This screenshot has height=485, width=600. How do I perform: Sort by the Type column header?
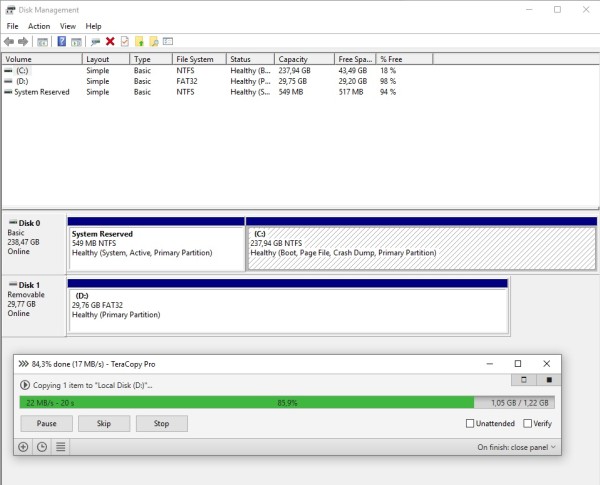[151, 59]
